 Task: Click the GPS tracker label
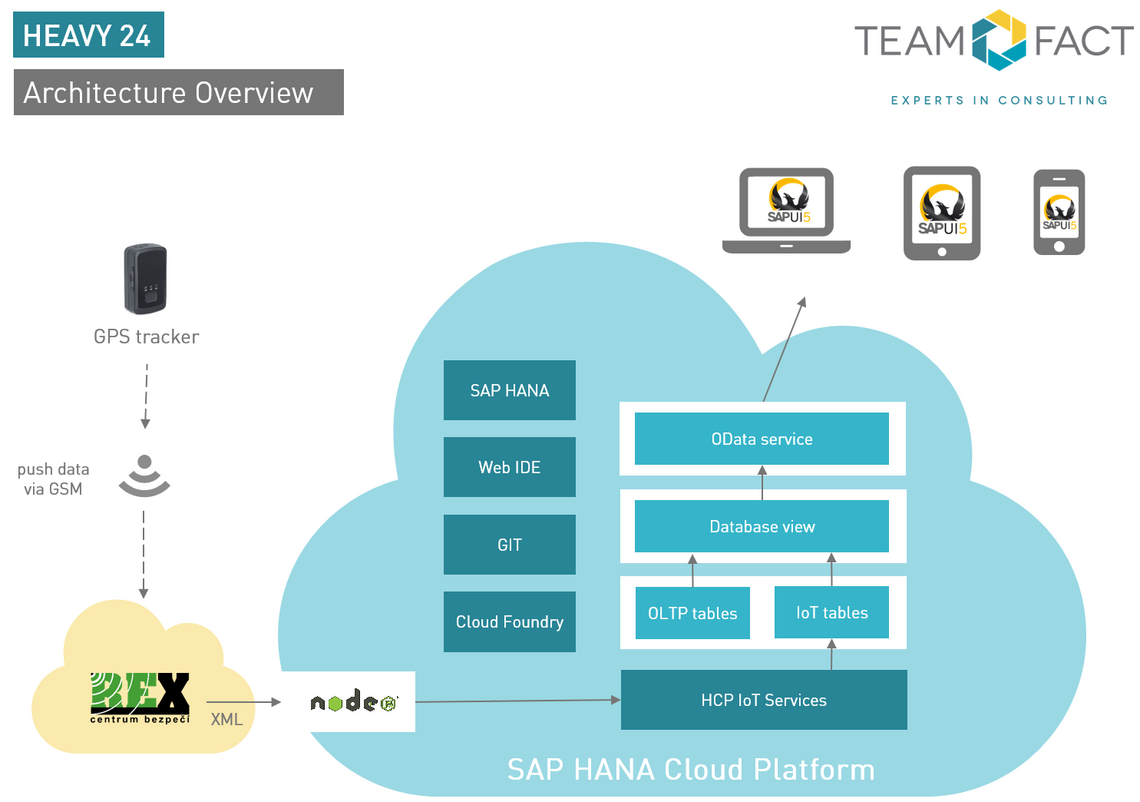pos(146,337)
